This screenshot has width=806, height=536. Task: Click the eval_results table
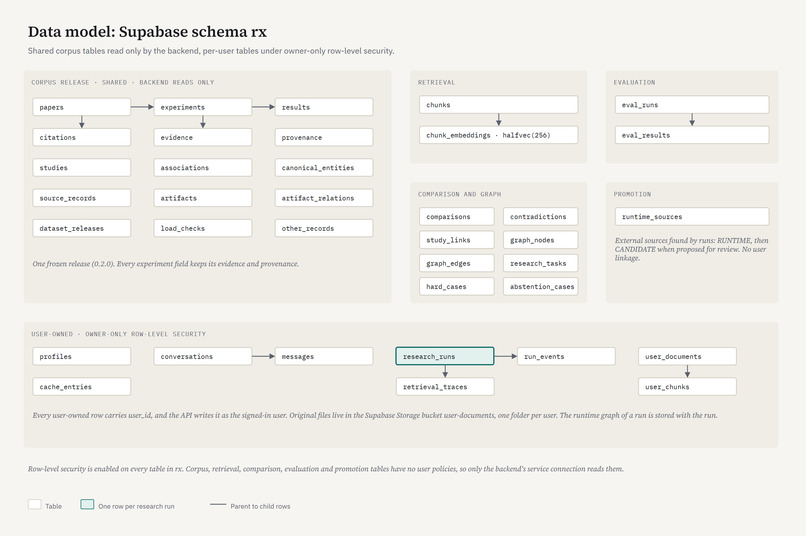(x=692, y=135)
